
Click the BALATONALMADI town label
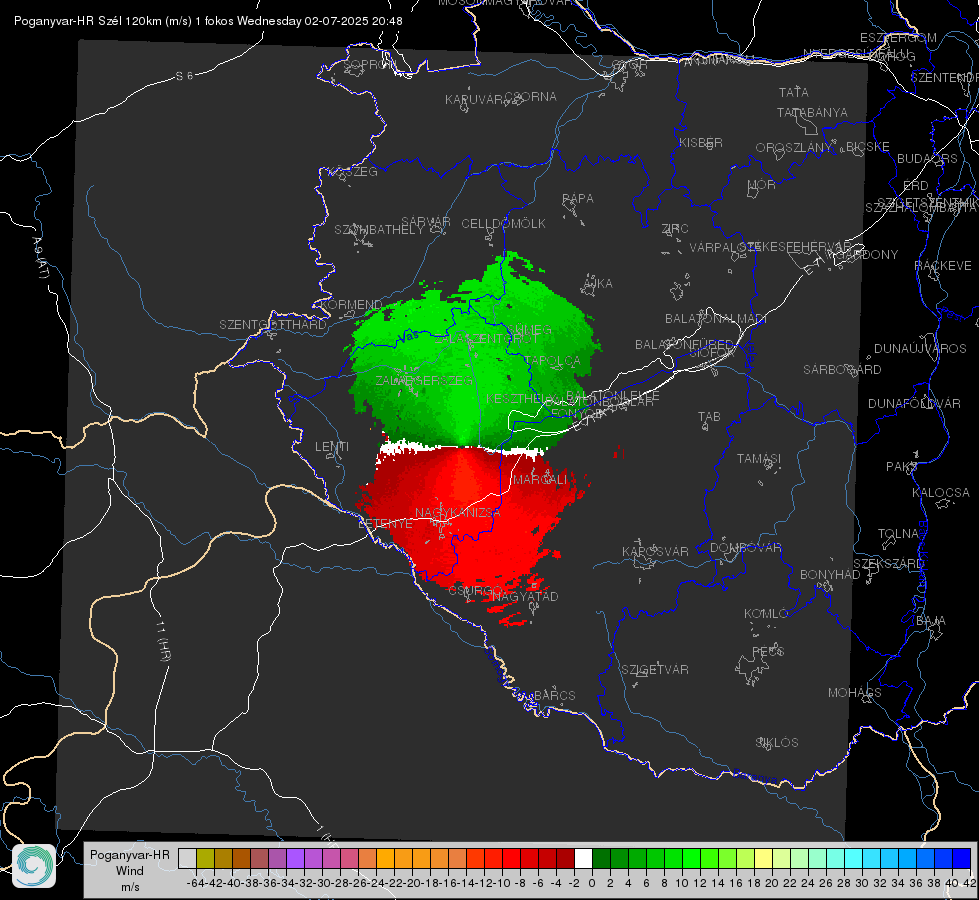click(x=716, y=319)
